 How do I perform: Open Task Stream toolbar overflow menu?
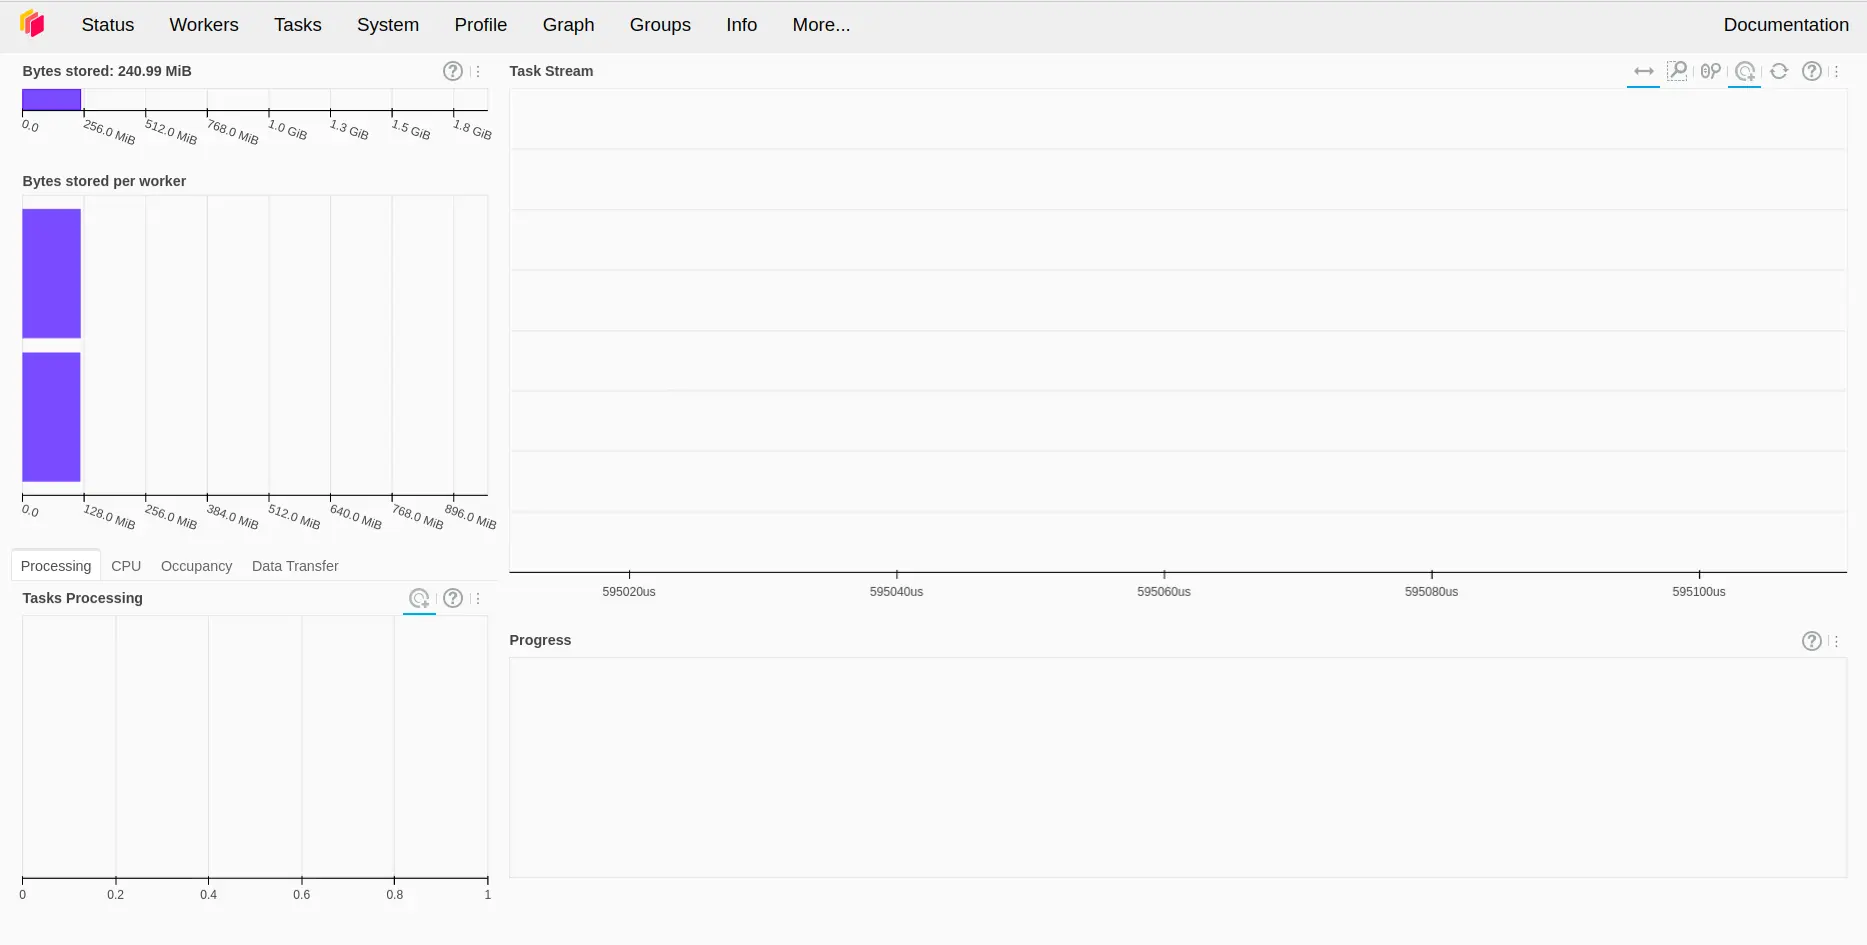tap(1836, 71)
